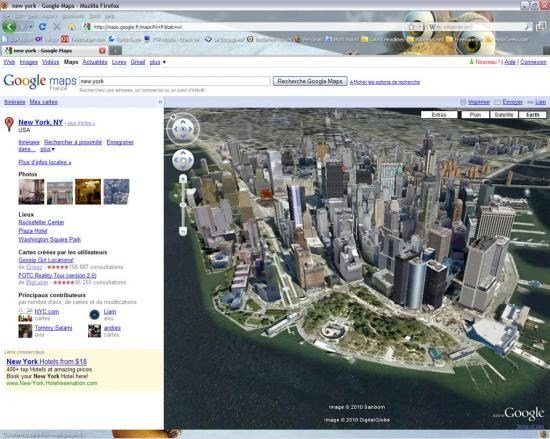
Task: Open the Rockefeller Center place link
Action: 41,222
